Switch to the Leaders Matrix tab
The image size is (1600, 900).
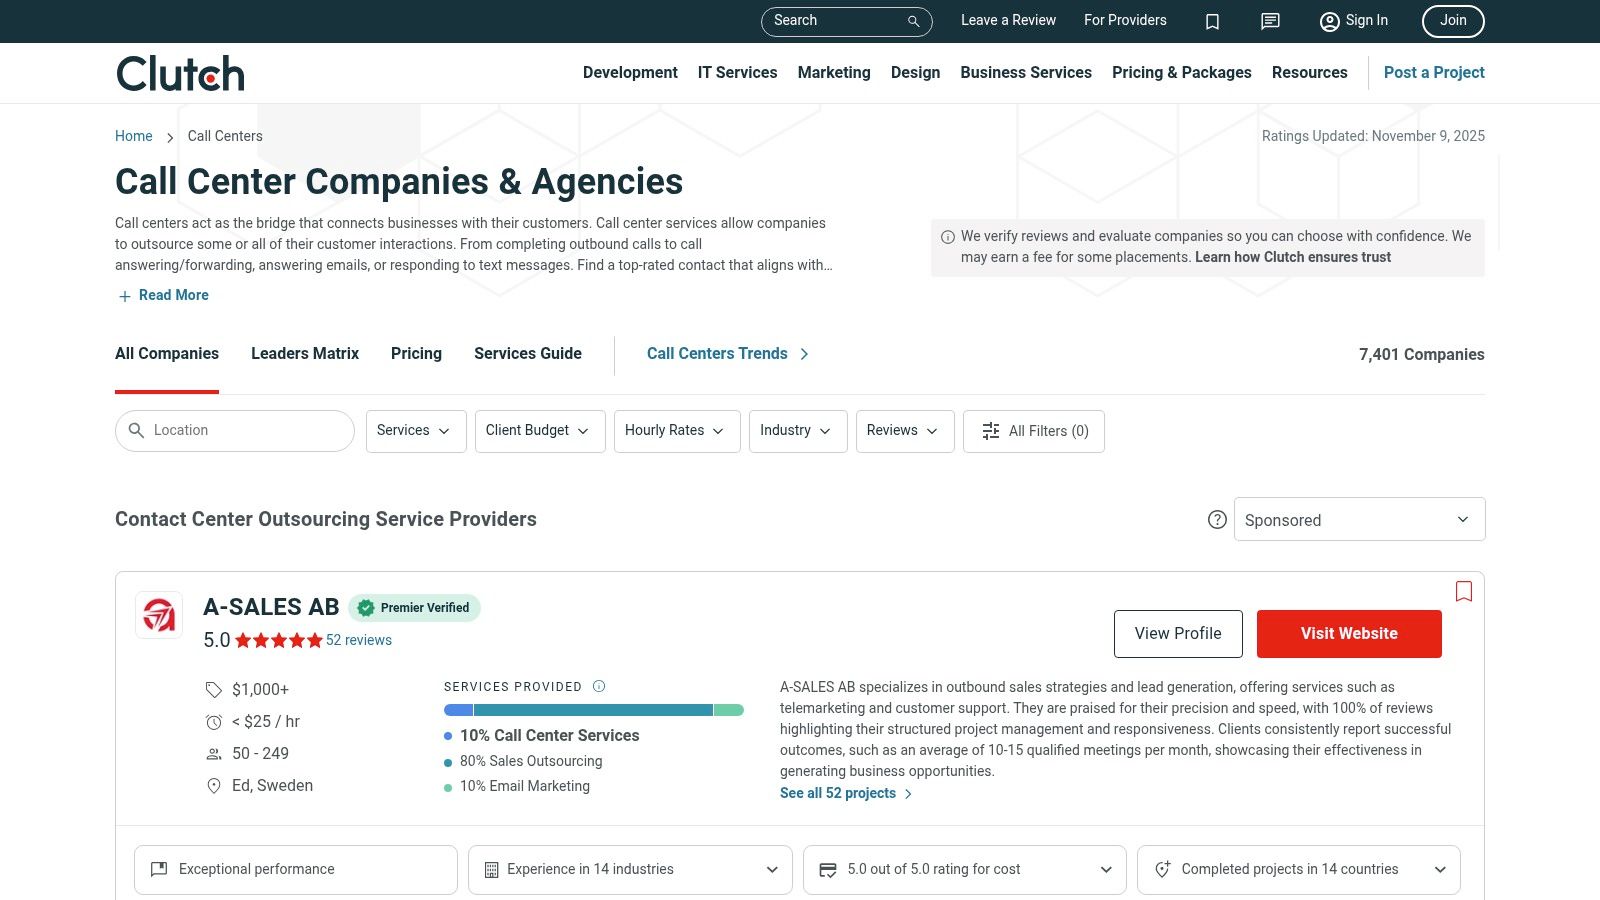(x=304, y=353)
